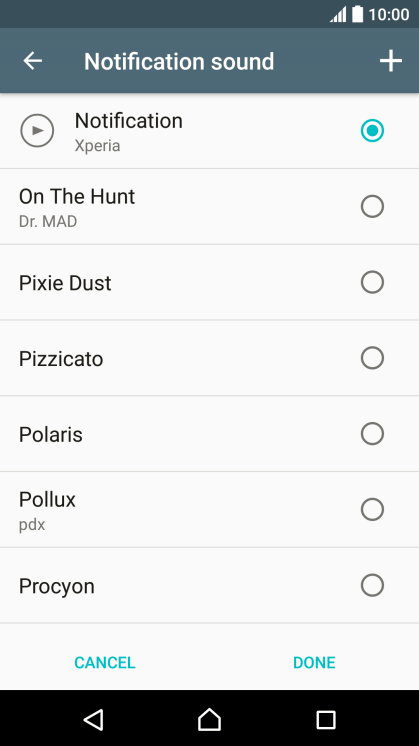Choose Procyon radio button
This screenshot has width=419, height=746.
click(x=372, y=585)
